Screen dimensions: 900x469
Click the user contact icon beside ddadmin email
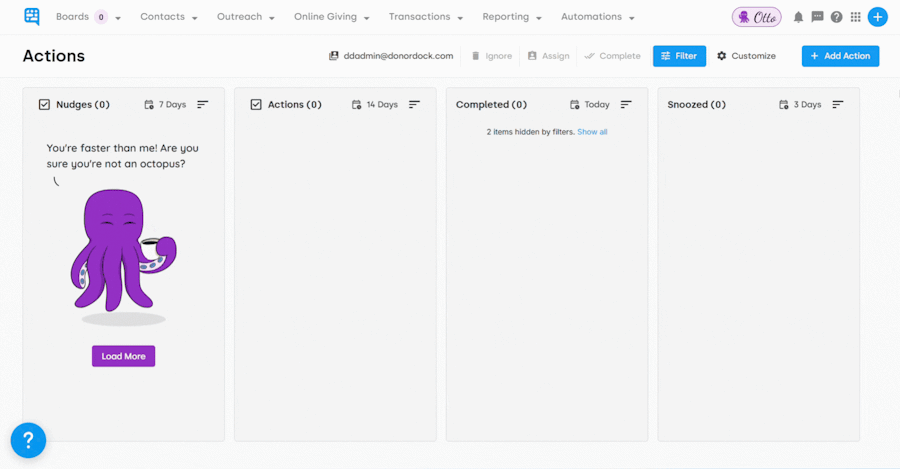[x=333, y=56]
